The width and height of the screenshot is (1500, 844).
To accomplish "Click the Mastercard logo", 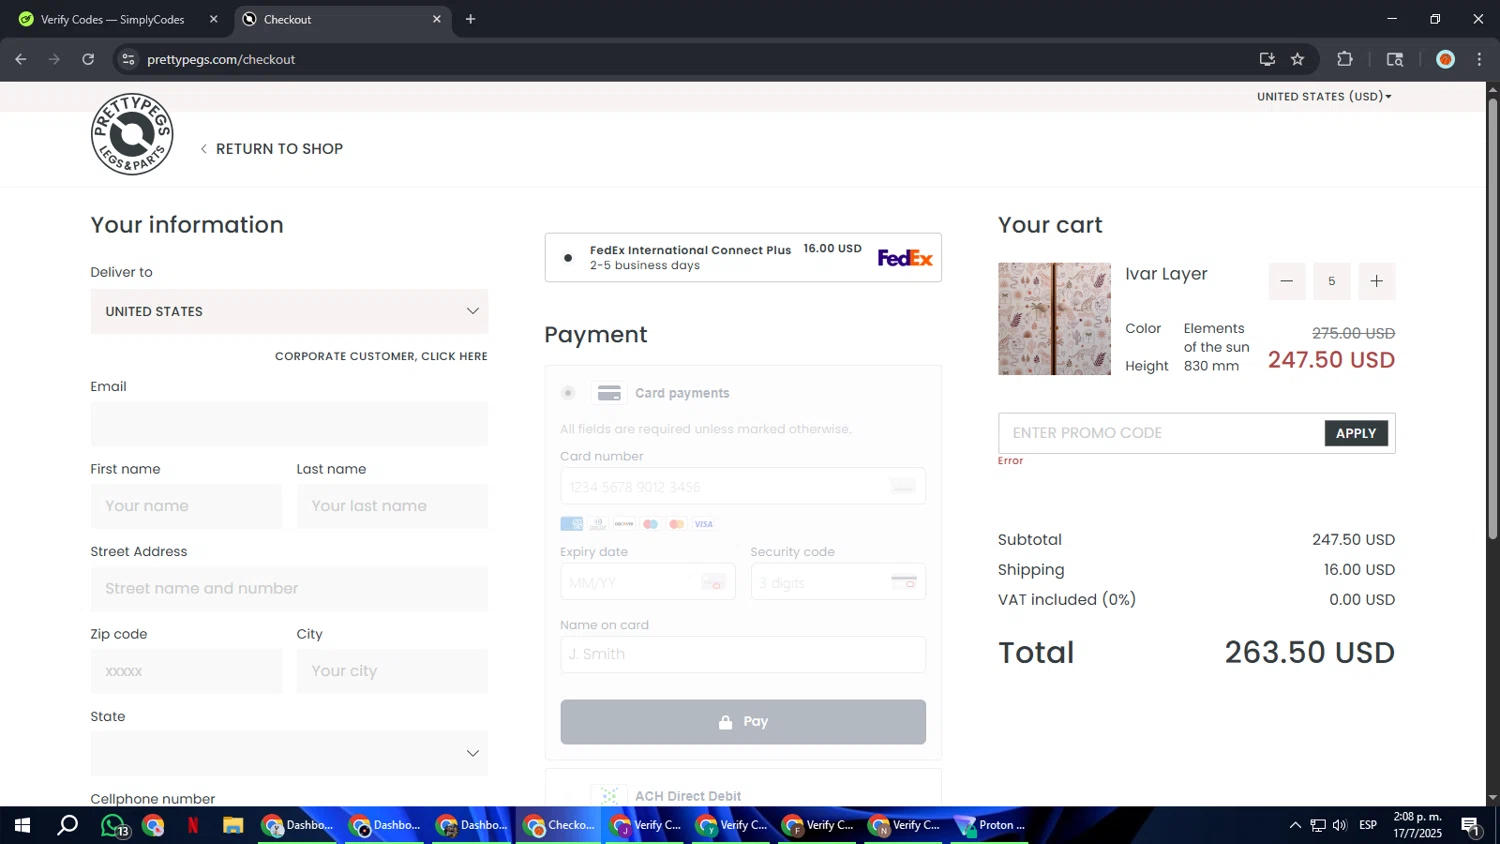I will pos(677,524).
